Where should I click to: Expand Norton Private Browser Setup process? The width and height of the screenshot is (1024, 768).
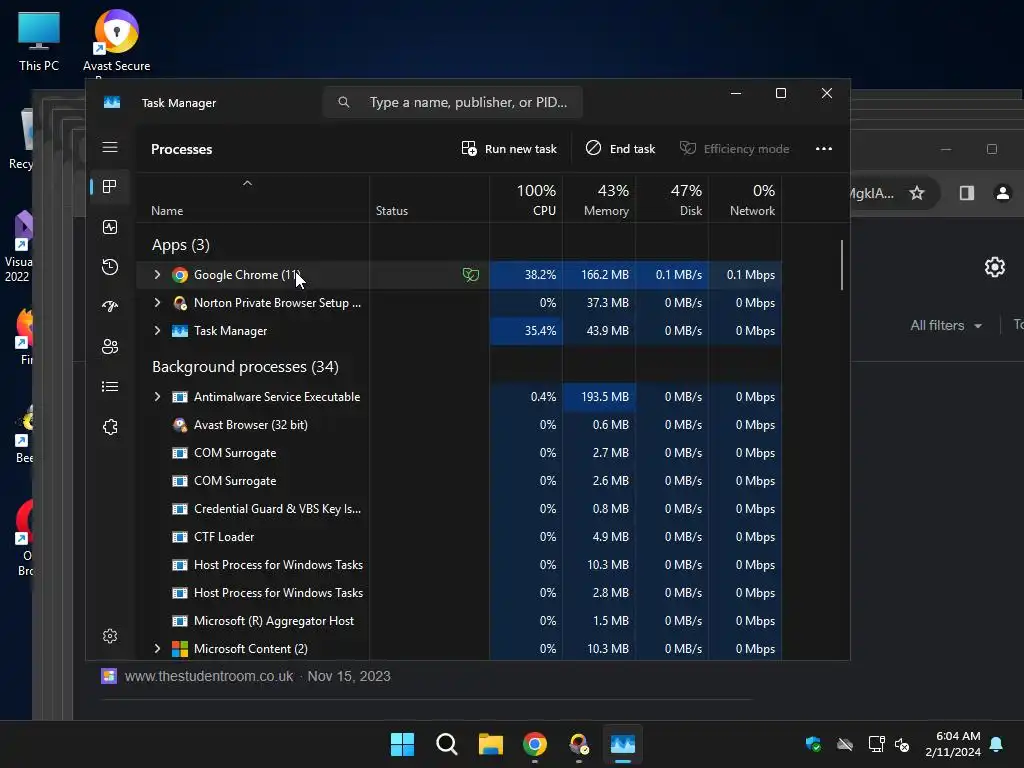click(157, 303)
